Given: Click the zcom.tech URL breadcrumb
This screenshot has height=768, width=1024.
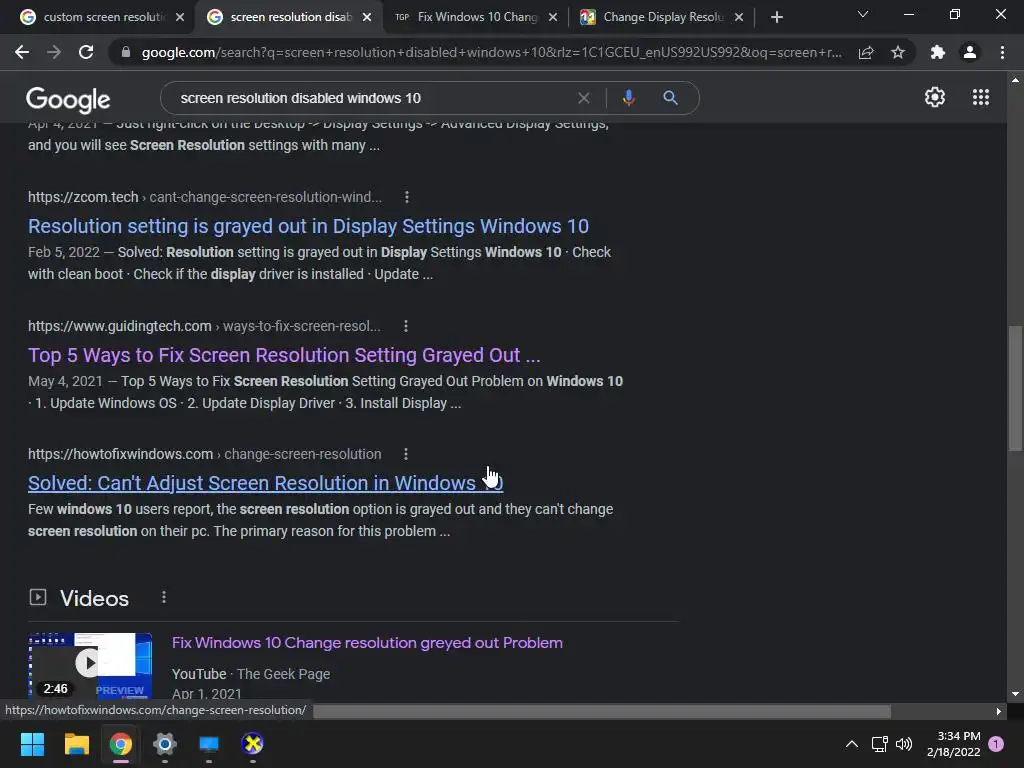Looking at the screenshot, I should coord(204,197).
